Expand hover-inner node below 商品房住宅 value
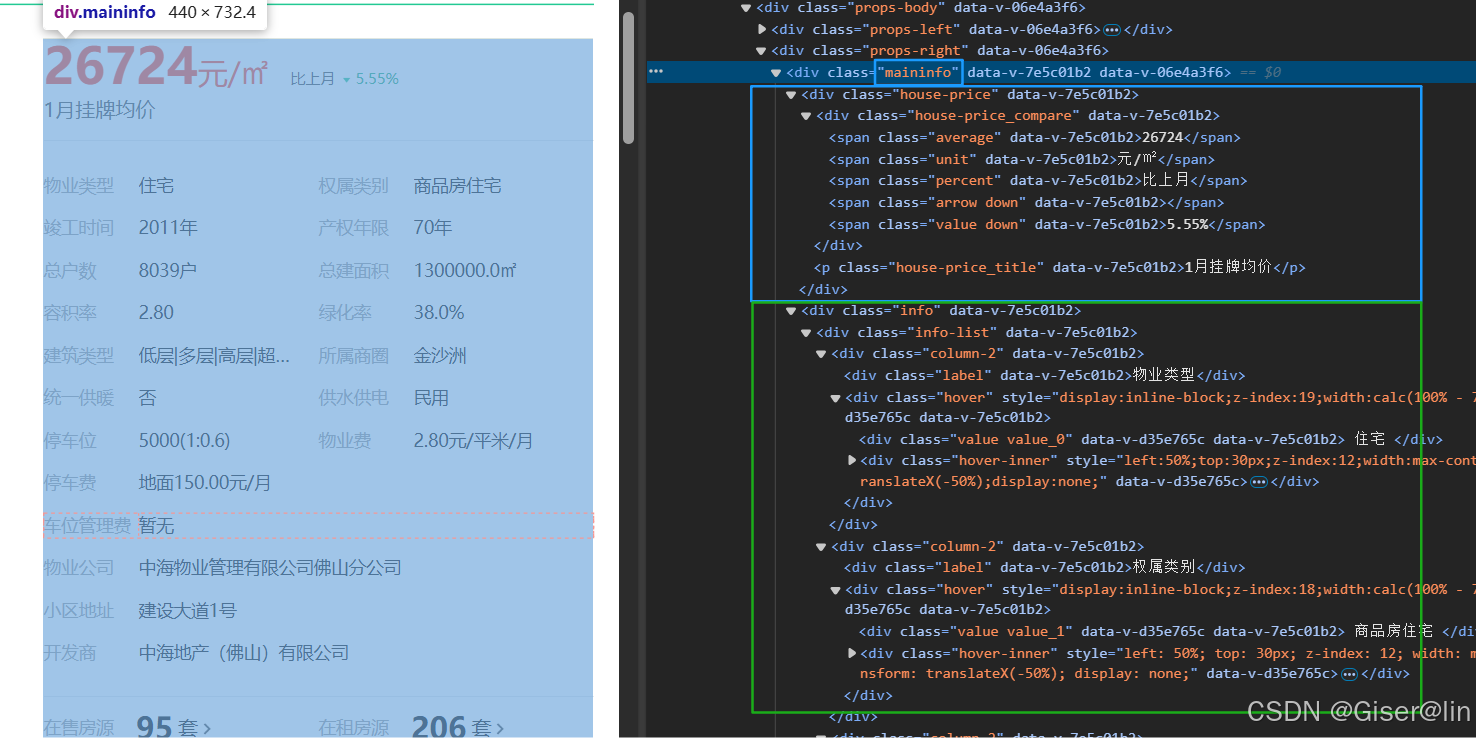The image size is (1476, 738). pyautogui.click(x=852, y=653)
